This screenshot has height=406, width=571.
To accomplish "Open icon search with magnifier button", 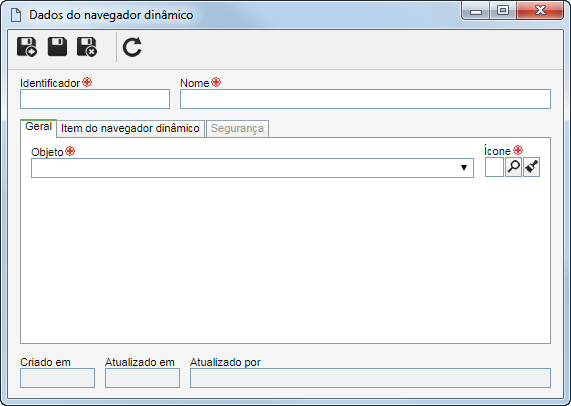I will pos(513,167).
